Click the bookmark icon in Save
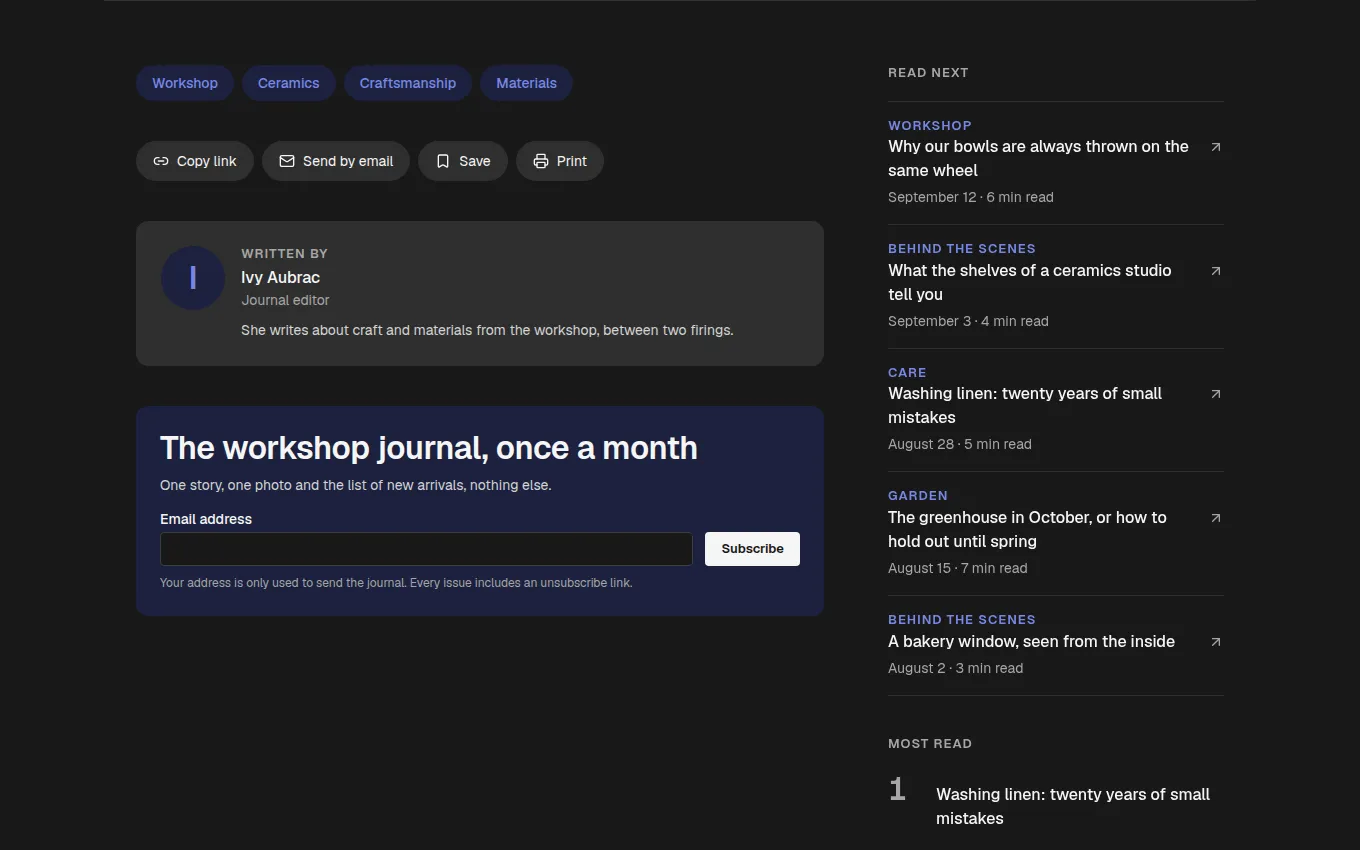 443,161
